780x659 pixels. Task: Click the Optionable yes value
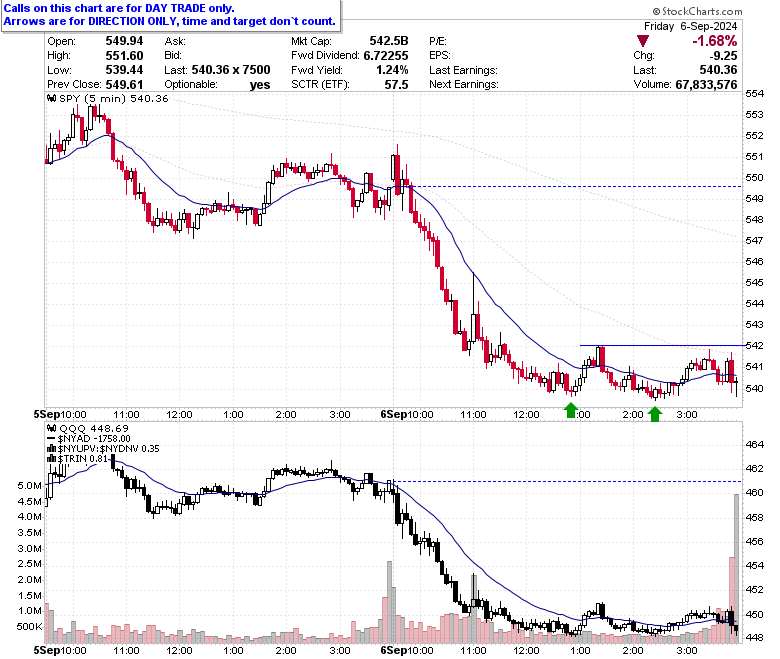click(260, 85)
